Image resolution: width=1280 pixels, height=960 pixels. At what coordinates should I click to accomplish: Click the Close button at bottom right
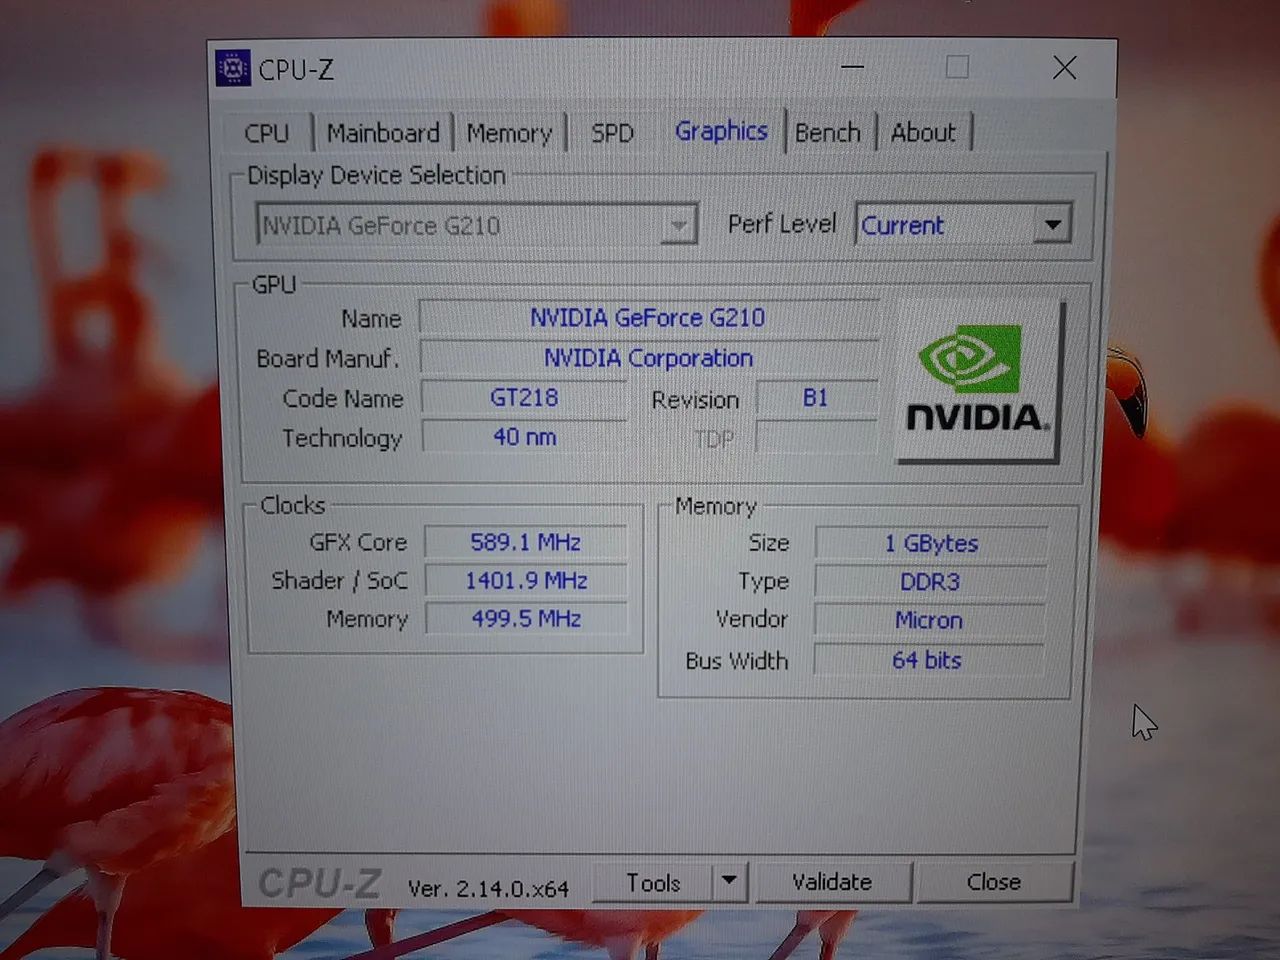tap(993, 881)
